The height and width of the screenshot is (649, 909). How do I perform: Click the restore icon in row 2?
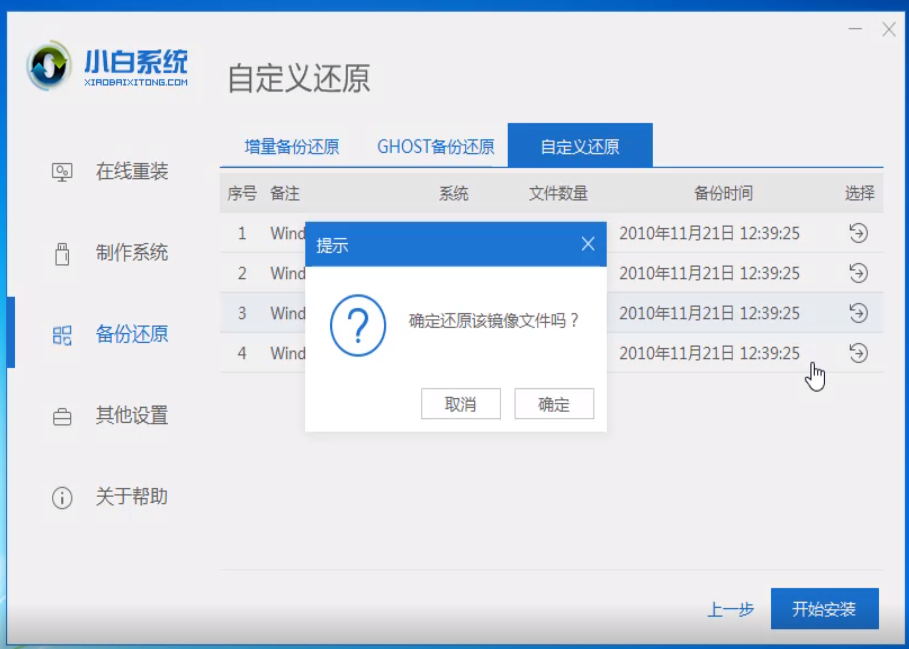click(x=857, y=273)
